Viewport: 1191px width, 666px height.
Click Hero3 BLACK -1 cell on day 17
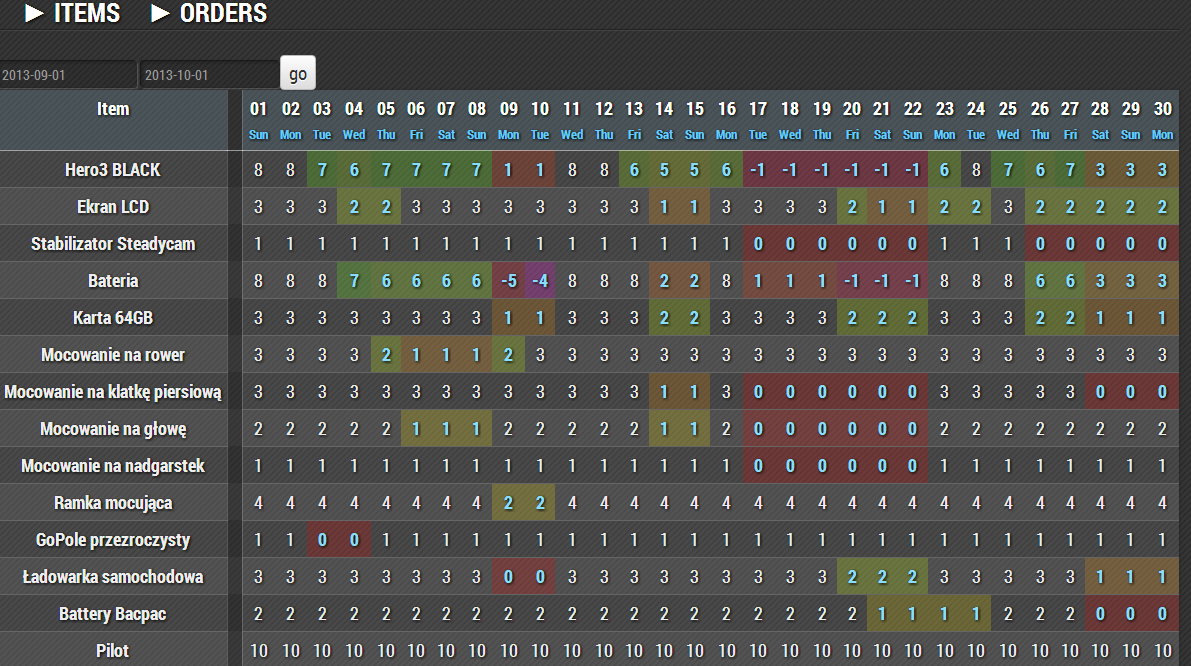[758, 169]
